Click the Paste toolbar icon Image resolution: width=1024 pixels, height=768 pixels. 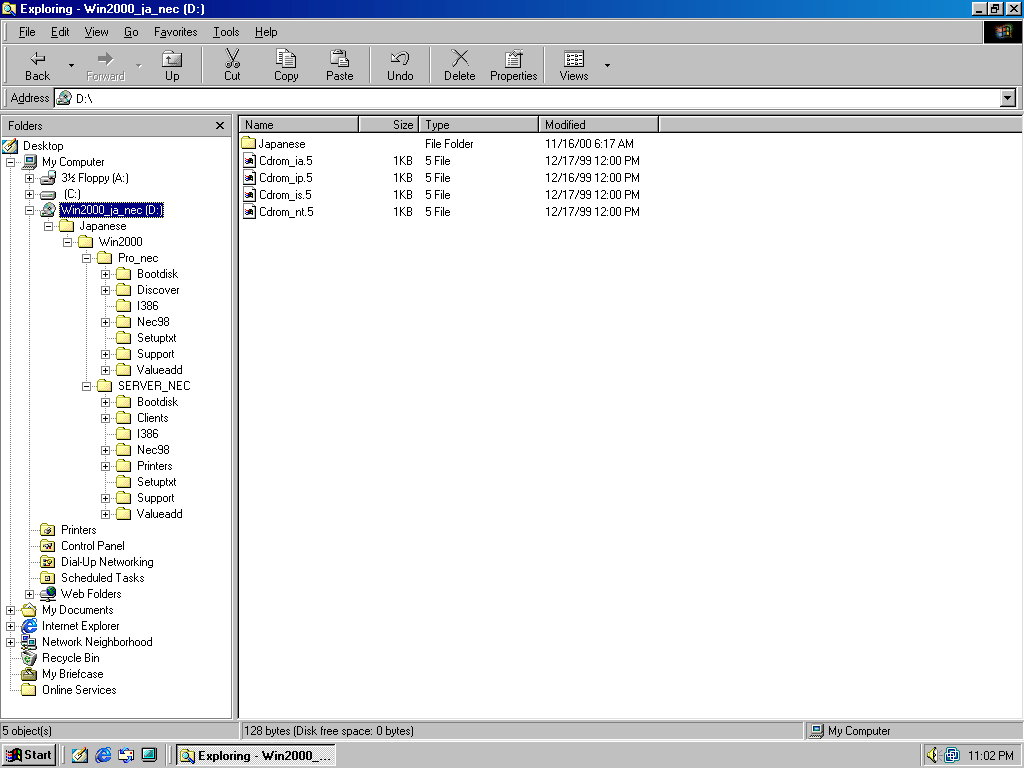pyautogui.click(x=340, y=65)
